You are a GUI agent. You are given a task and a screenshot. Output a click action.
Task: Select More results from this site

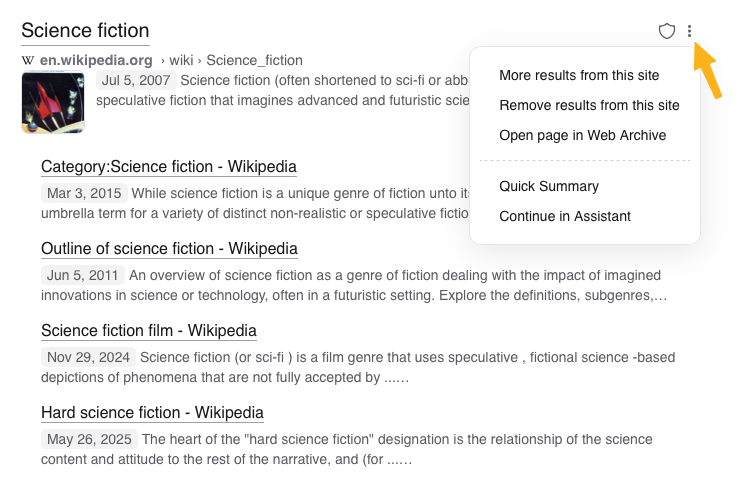coord(579,75)
